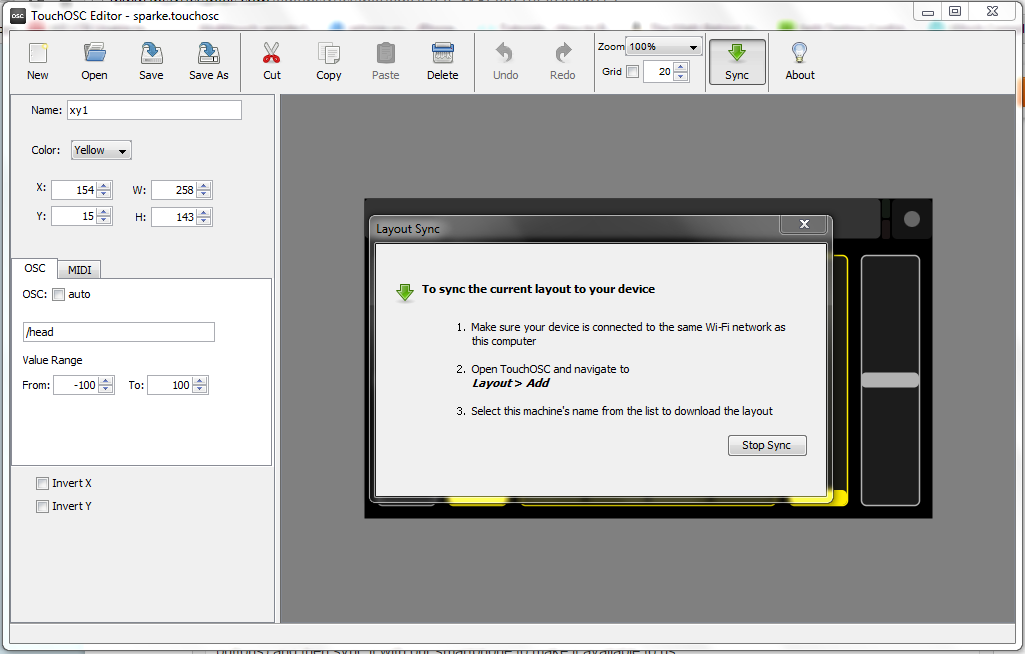1025x654 pixels.
Task: Click the Stop Sync button
Action: click(767, 445)
